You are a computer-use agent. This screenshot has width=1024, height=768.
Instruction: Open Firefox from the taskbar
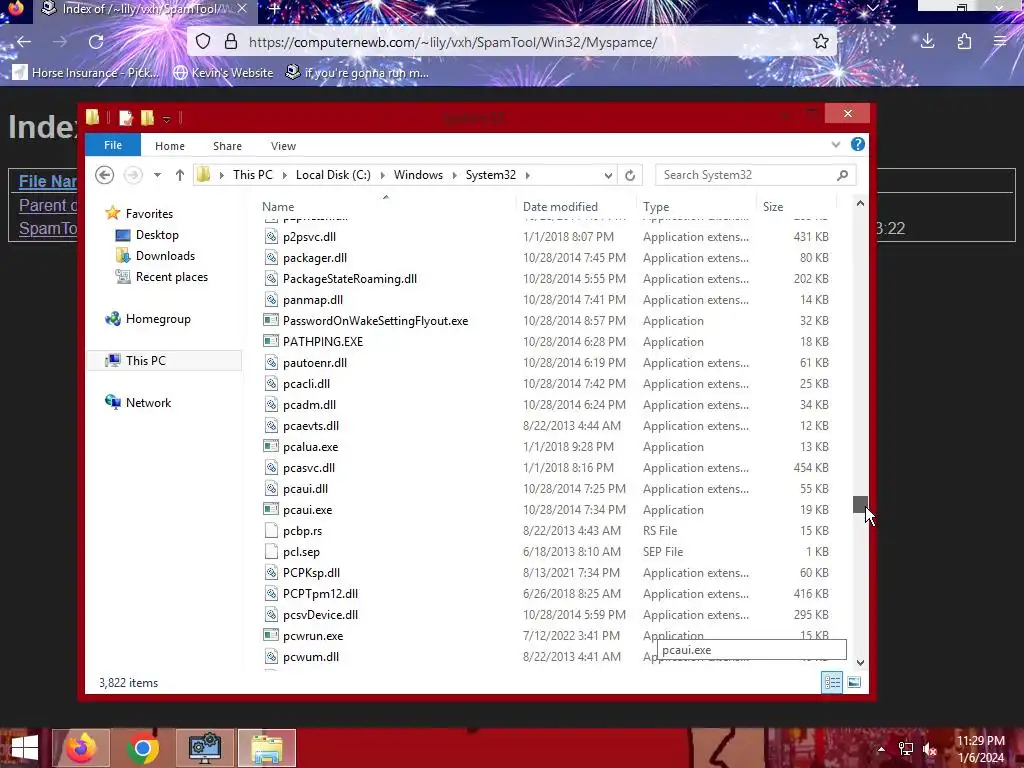pyautogui.click(x=81, y=748)
